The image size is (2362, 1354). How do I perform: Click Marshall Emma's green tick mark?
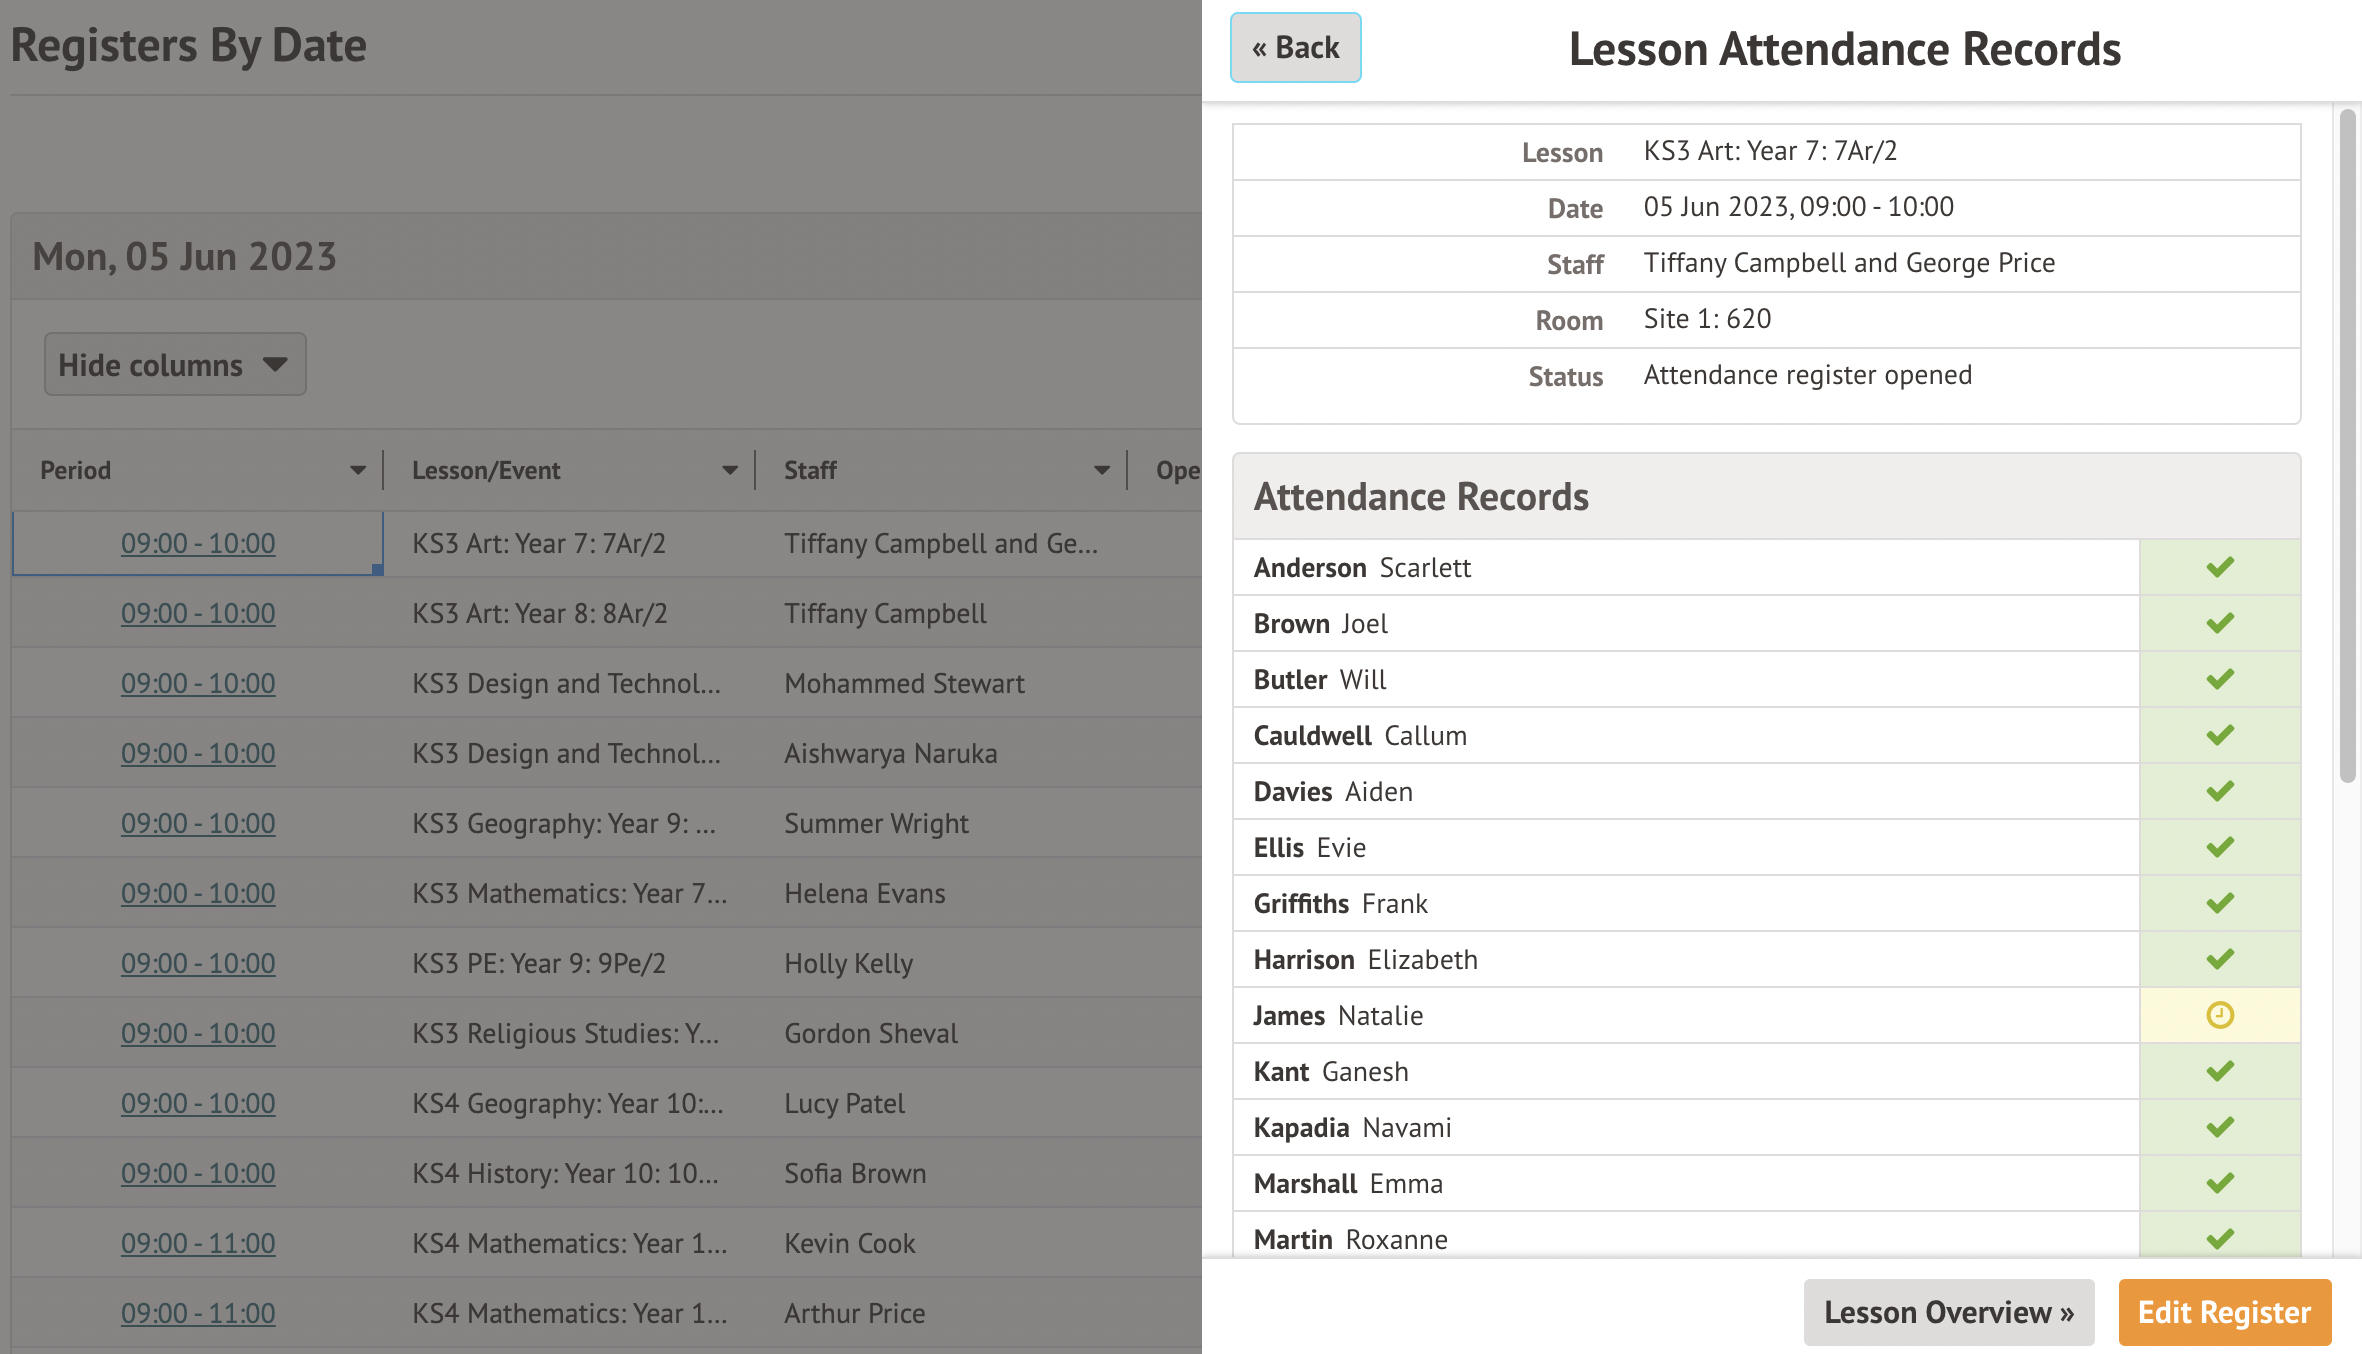coord(2219,1183)
